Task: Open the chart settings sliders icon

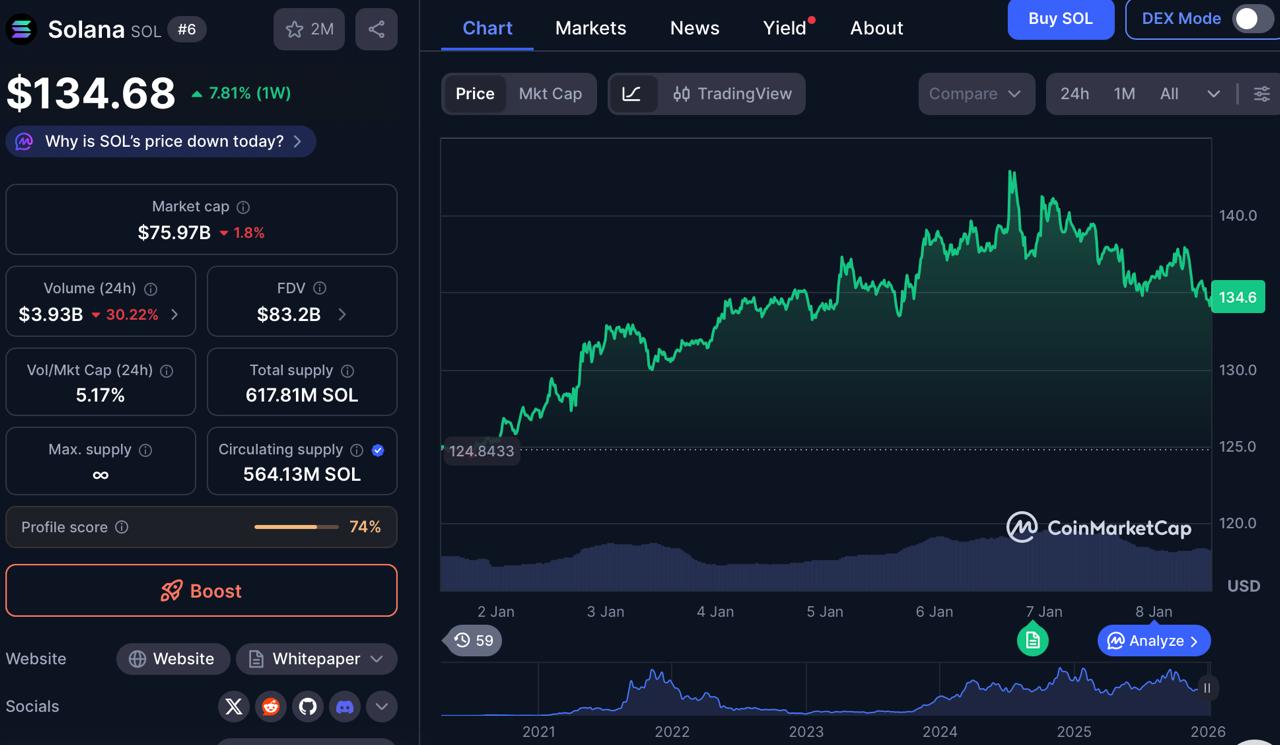Action: [x=1261, y=93]
